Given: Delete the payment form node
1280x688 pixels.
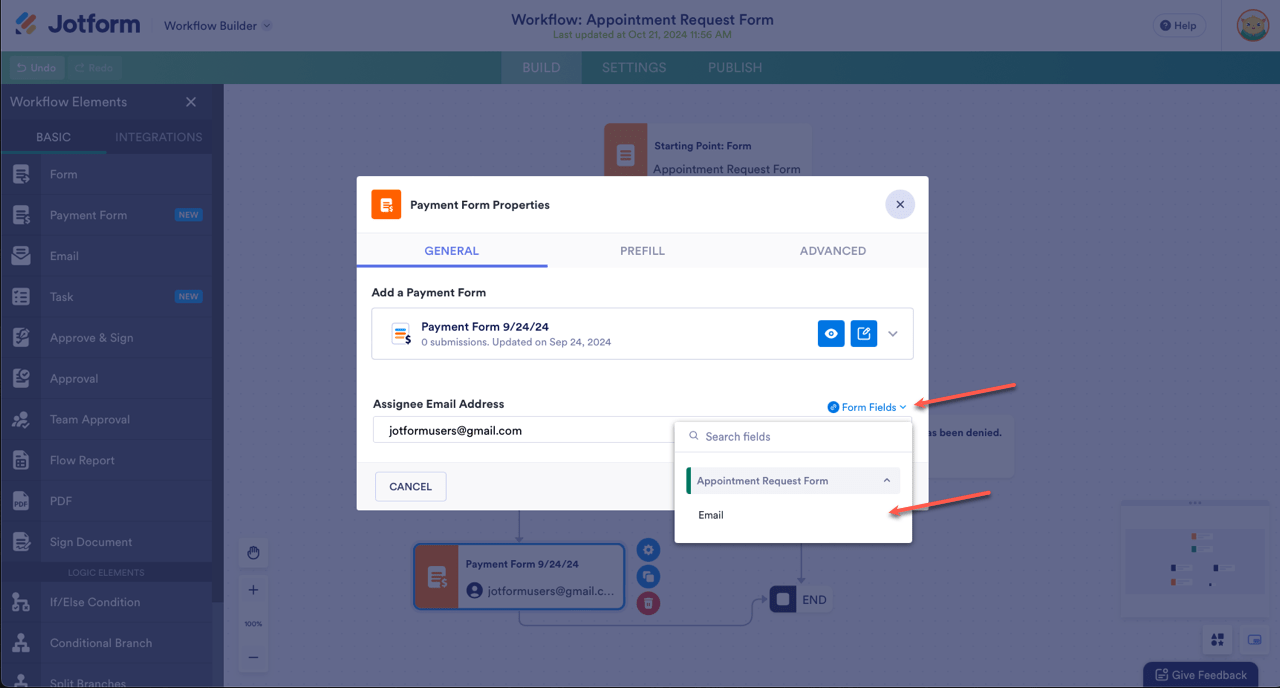Looking at the screenshot, I should (649, 602).
